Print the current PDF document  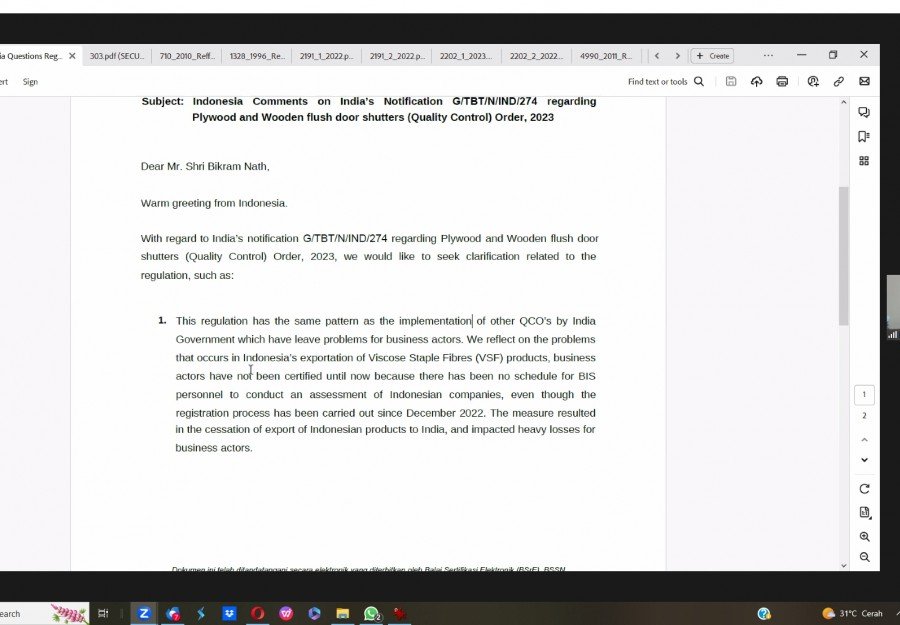point(782,81)
